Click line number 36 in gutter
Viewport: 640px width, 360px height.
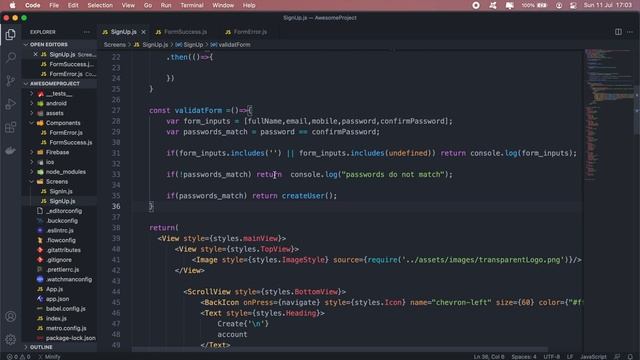[x=116, y=206]
